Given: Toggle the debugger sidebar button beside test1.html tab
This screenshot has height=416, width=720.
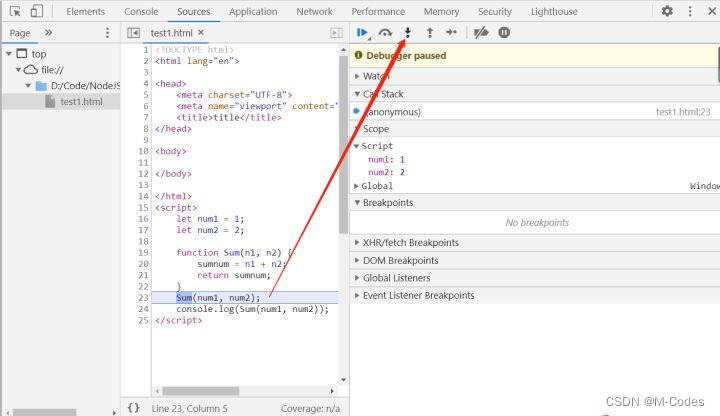Looking at the screenshot, I should [336, 33].
